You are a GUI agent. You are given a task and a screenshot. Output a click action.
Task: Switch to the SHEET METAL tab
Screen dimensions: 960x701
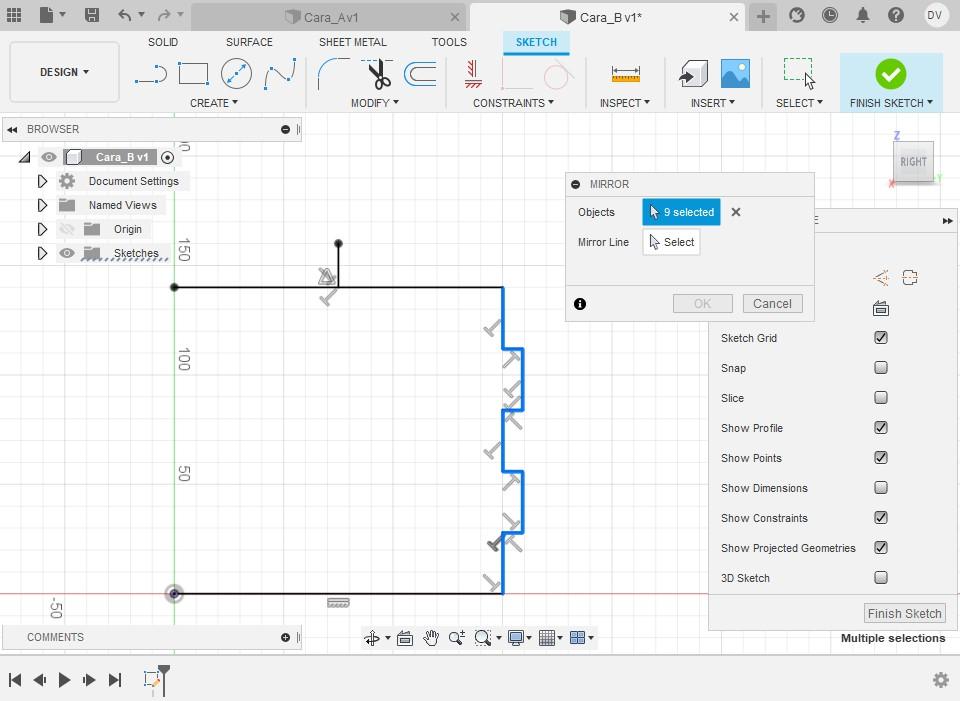pos(353,42)
